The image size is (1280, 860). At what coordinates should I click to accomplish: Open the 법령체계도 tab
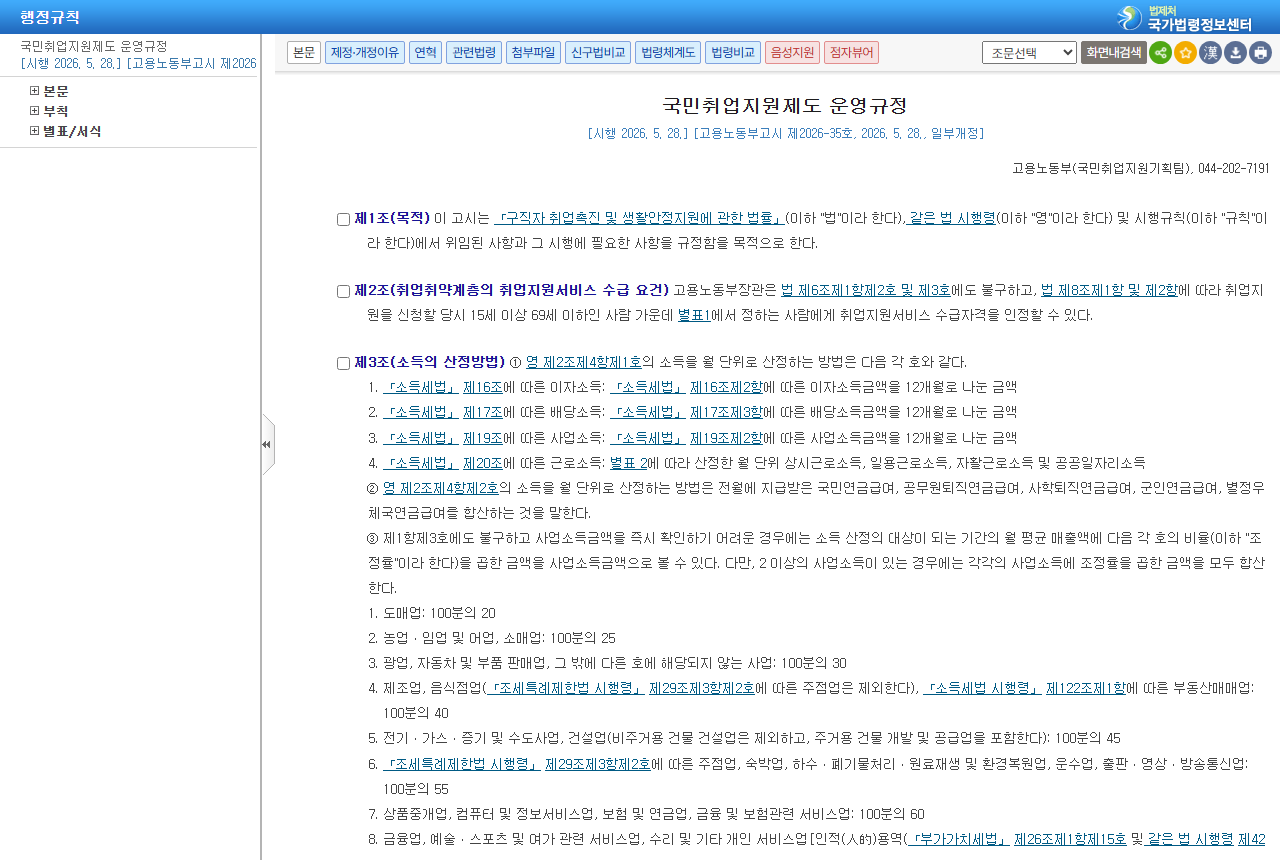[x=668, y=52]
